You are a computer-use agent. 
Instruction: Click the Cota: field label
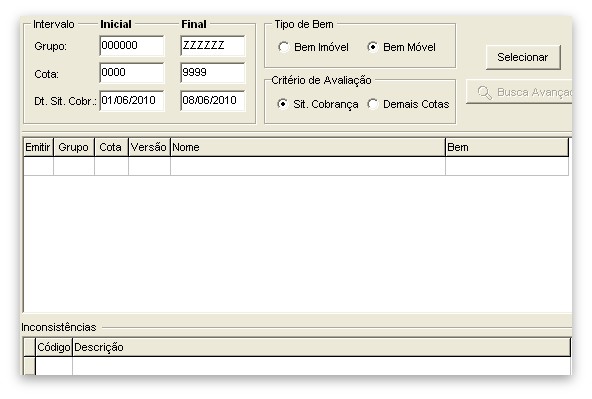click(46, 74)
